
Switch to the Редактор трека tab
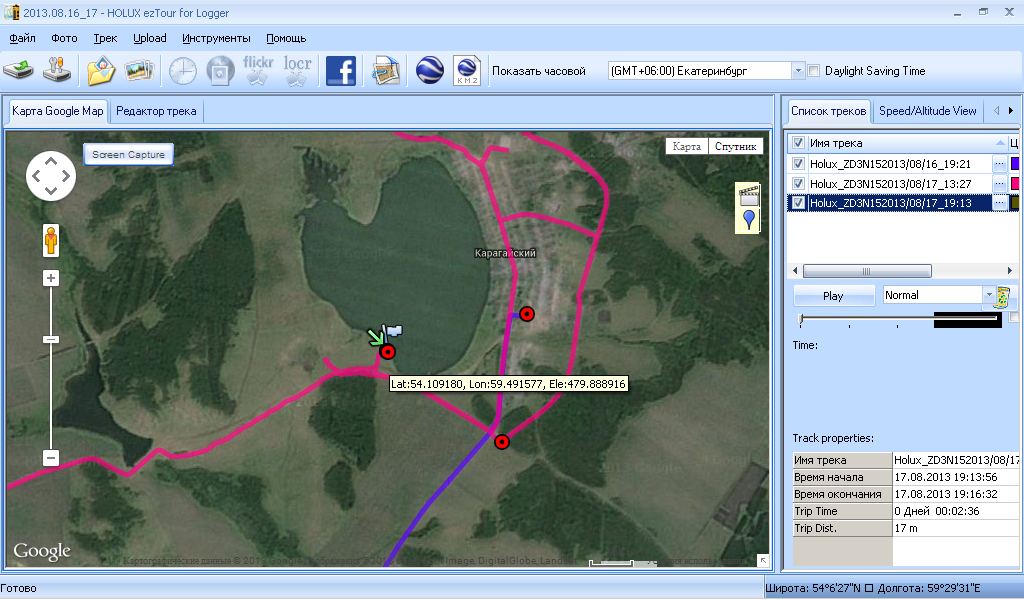click(156, 111)
